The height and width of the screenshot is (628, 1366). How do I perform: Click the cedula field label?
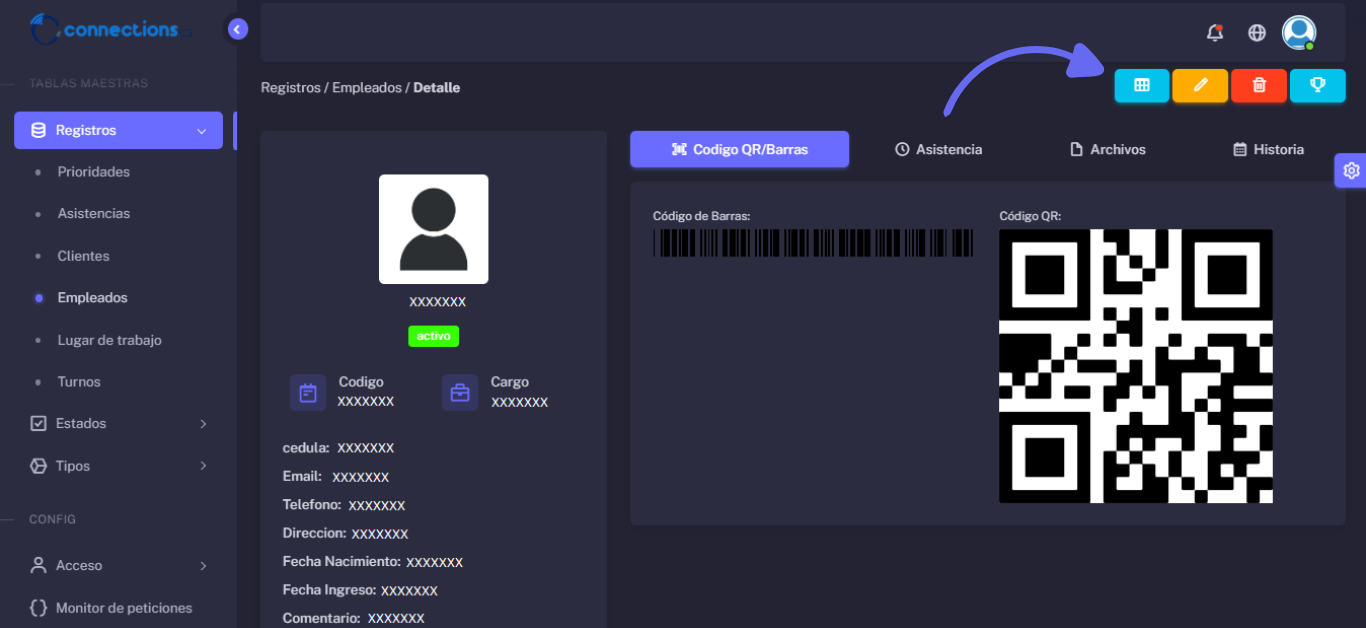pyautogui.click(x=306, y=447)
